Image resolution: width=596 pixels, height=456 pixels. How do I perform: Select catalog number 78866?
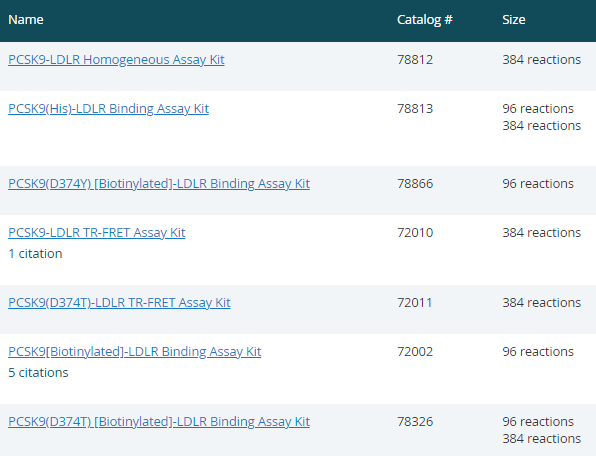point(415,184)
